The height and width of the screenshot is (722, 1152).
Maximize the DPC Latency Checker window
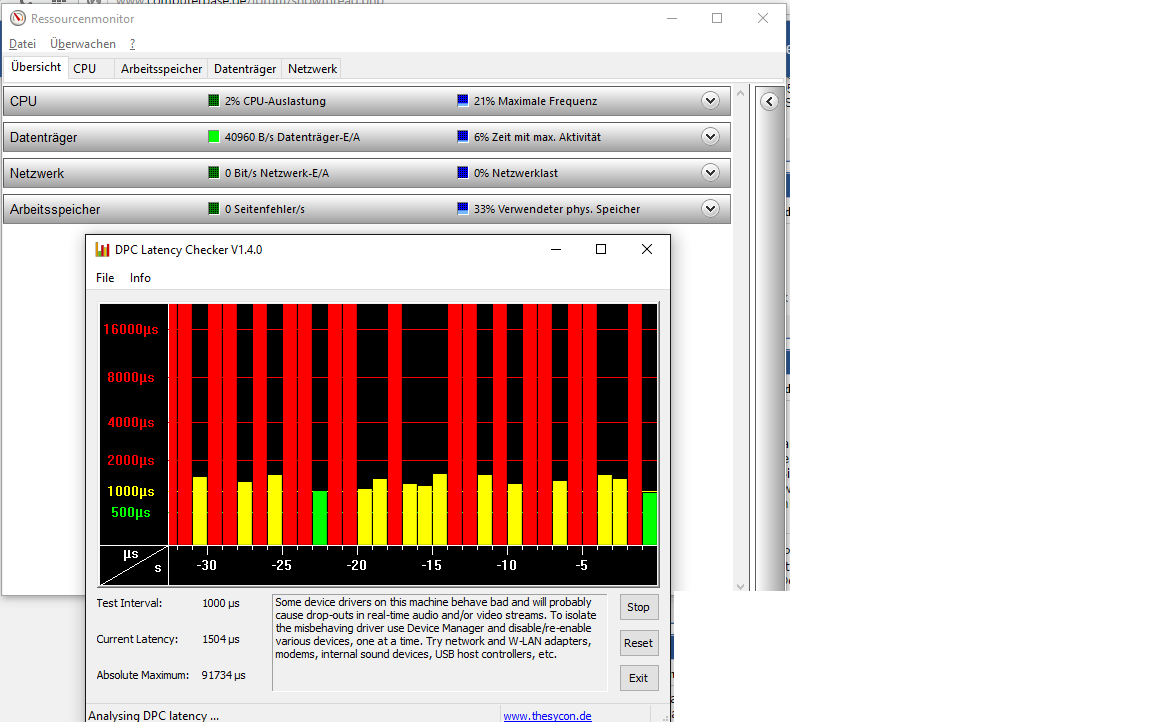click(x=601, y=250)
